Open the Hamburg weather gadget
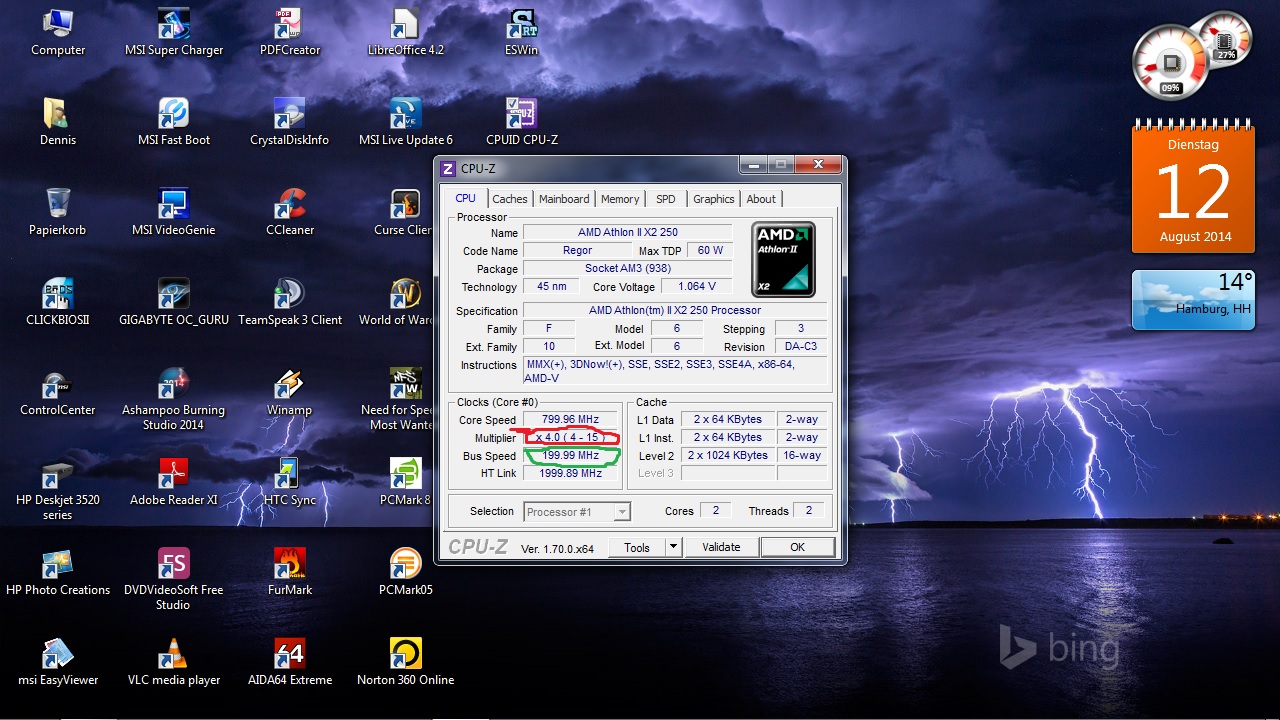 click(1193, 299)
